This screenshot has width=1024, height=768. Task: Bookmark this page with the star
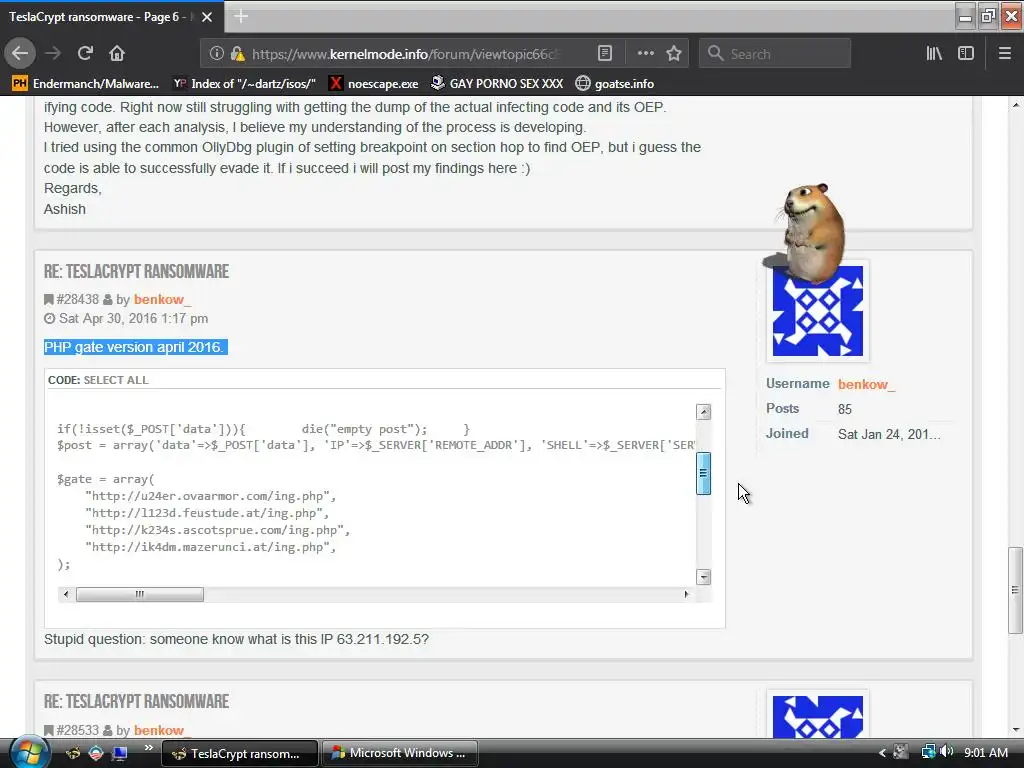tap(674, 54)
